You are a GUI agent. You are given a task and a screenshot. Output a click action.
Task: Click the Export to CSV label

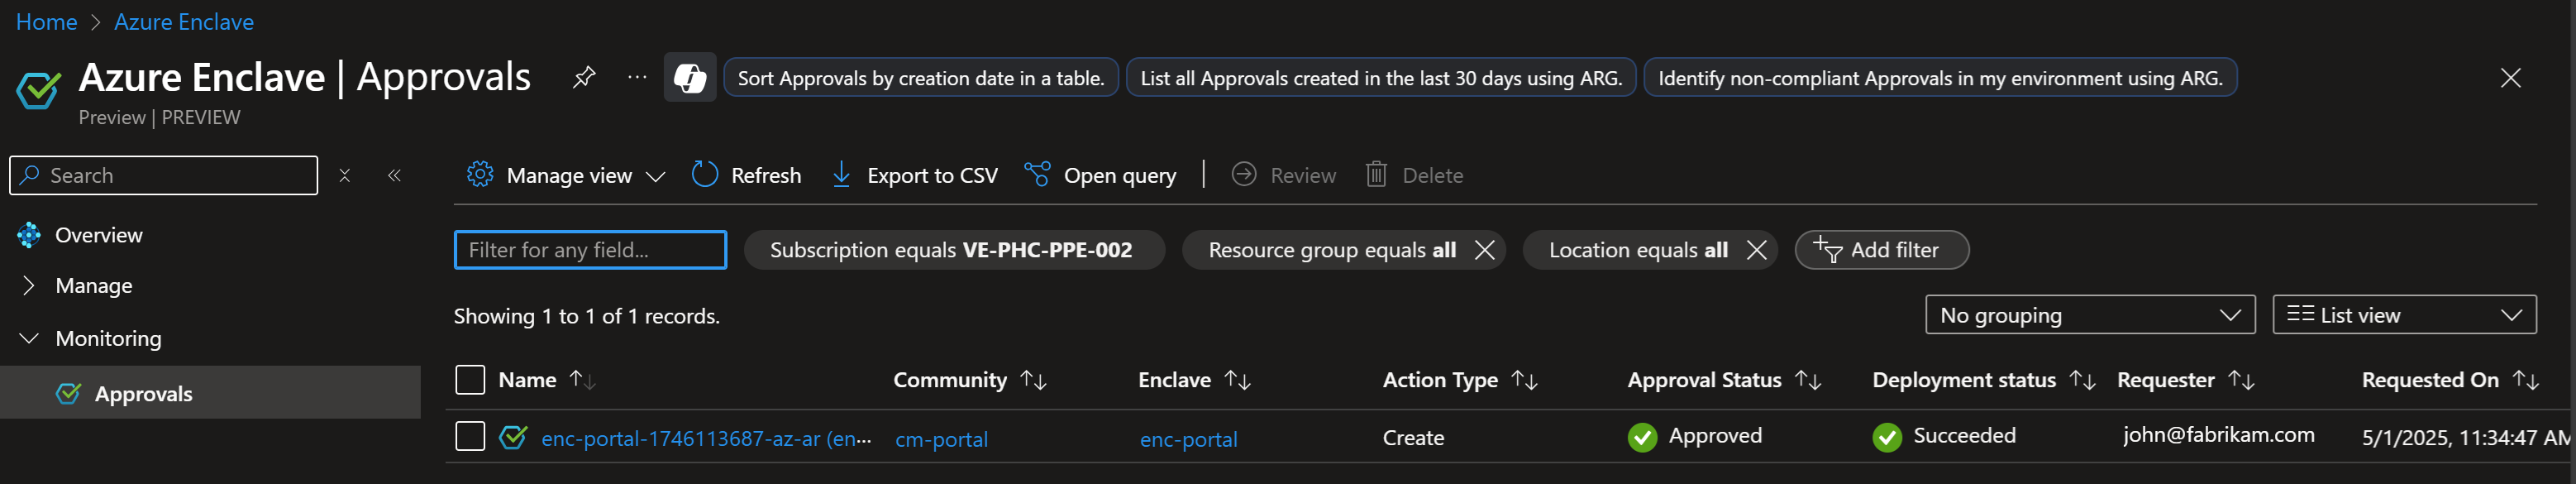click(x=932, y=176)
